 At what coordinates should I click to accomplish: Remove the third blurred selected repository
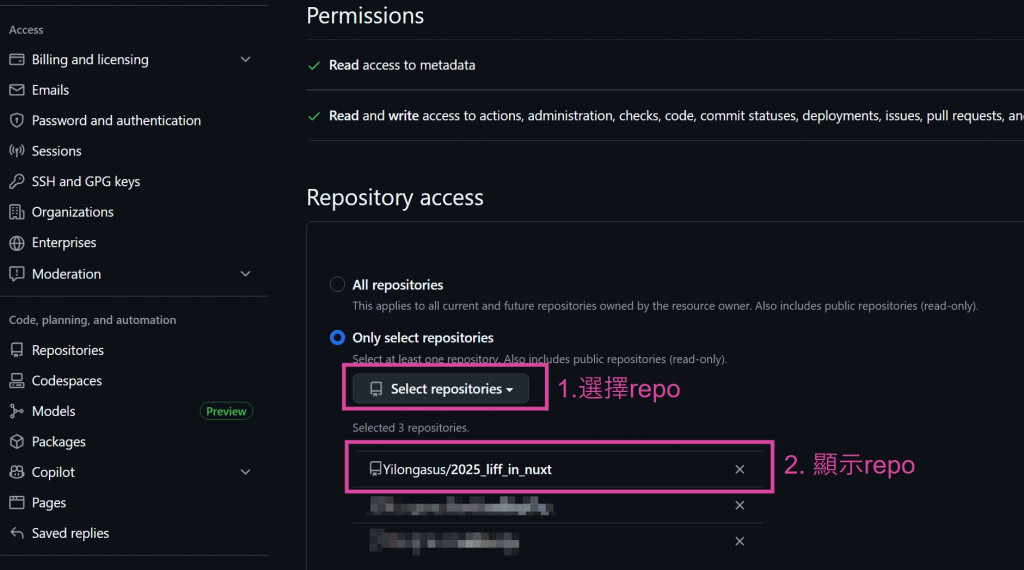pyautogui.click(x=739, y=541)
